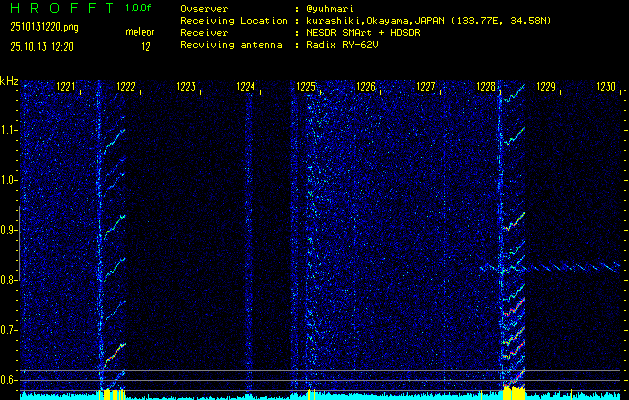The width and height of the screenshot is (629, 400).
Task: Select the date stamp 25.10.13 12:20
Action: [42, 47]
